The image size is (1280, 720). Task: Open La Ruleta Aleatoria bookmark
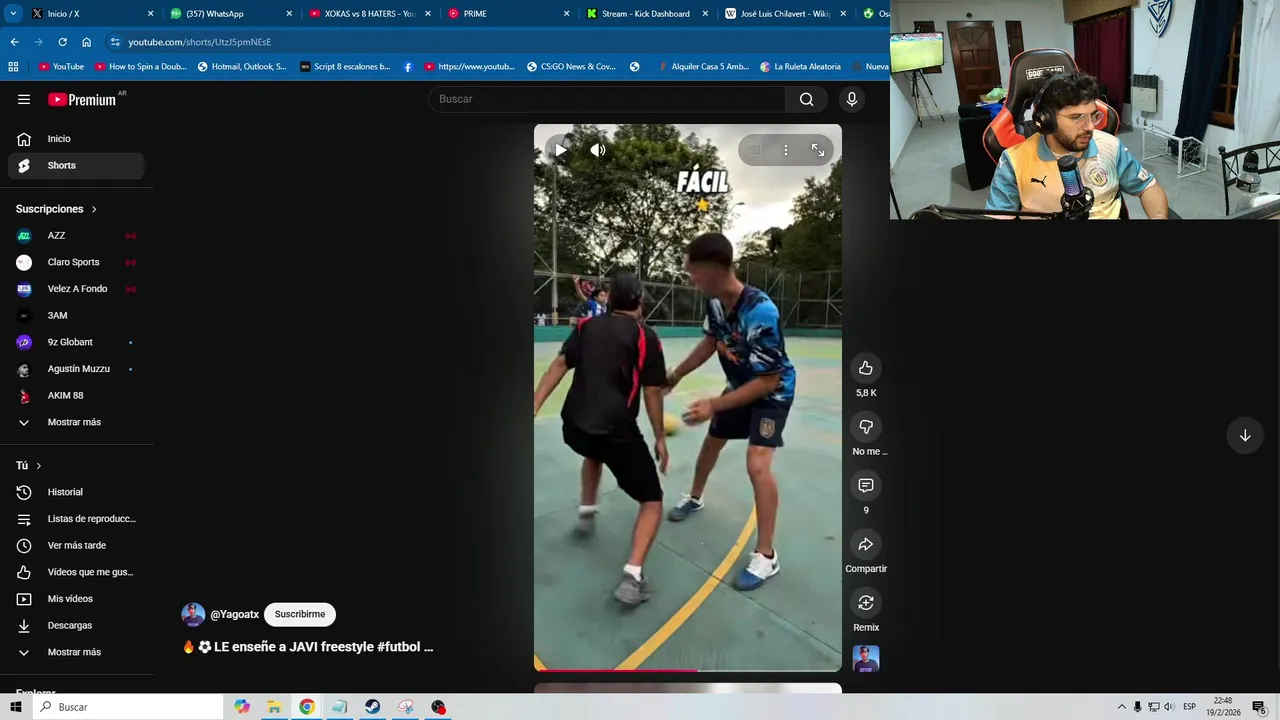800,67
